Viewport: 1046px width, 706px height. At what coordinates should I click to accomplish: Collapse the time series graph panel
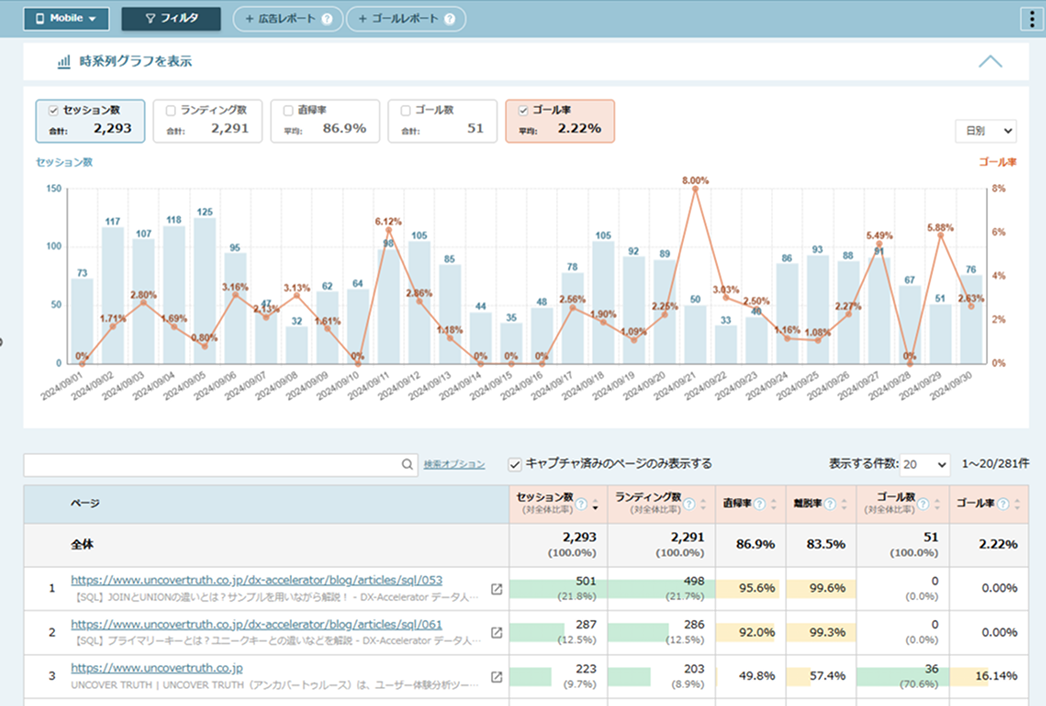[990, 61]
